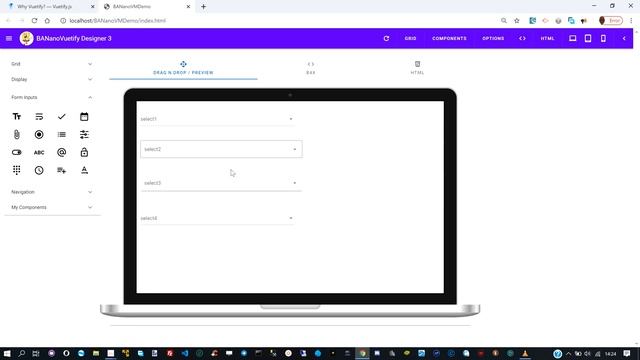640x360 pixels.
Task: Open Windows taskbar search
Action: pos(22,353)
